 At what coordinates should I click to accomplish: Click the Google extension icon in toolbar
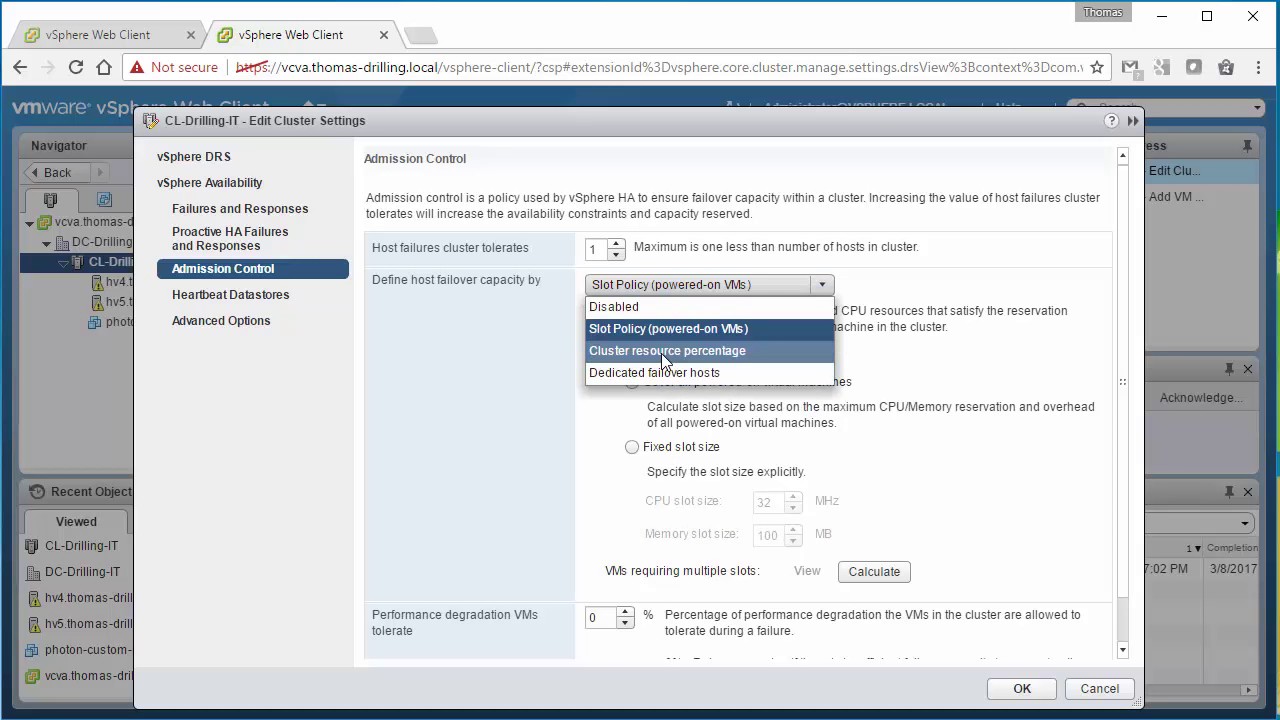1162,67
